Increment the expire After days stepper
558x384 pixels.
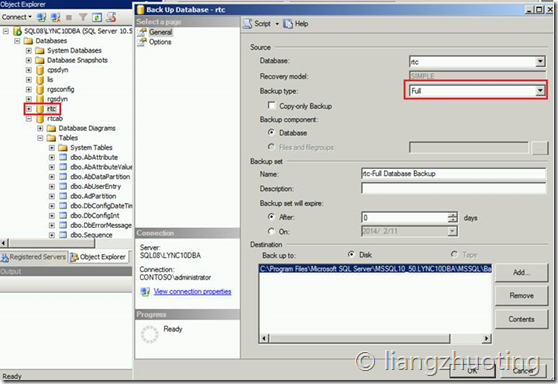(x=452, y=215)
